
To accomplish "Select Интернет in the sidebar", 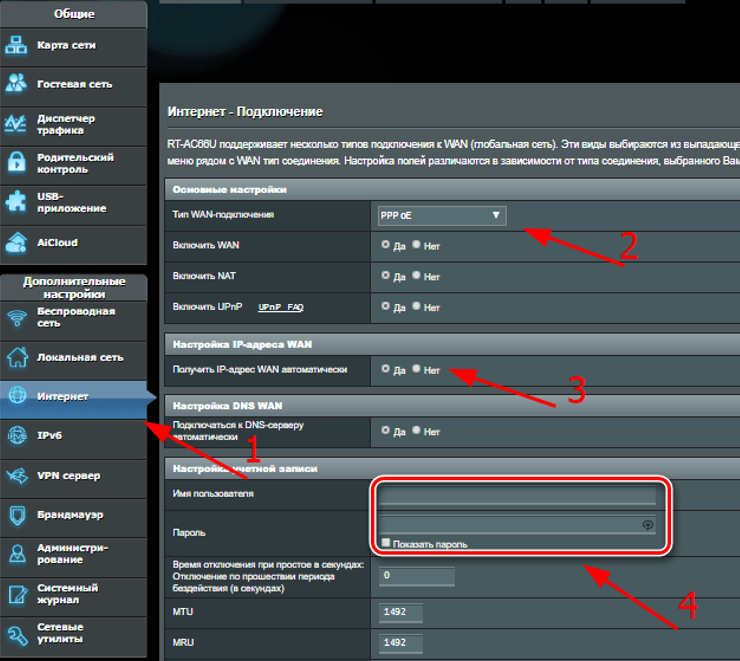I will coord(73,400).
